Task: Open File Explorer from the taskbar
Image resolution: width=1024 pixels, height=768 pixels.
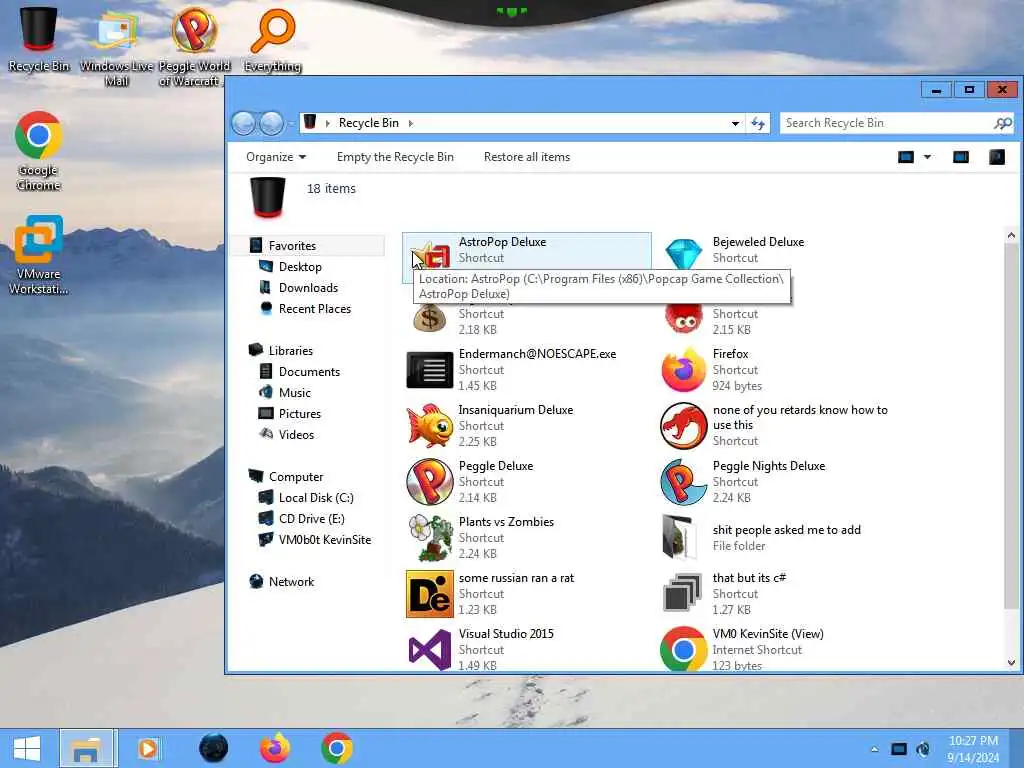Action: click(87, 748)
